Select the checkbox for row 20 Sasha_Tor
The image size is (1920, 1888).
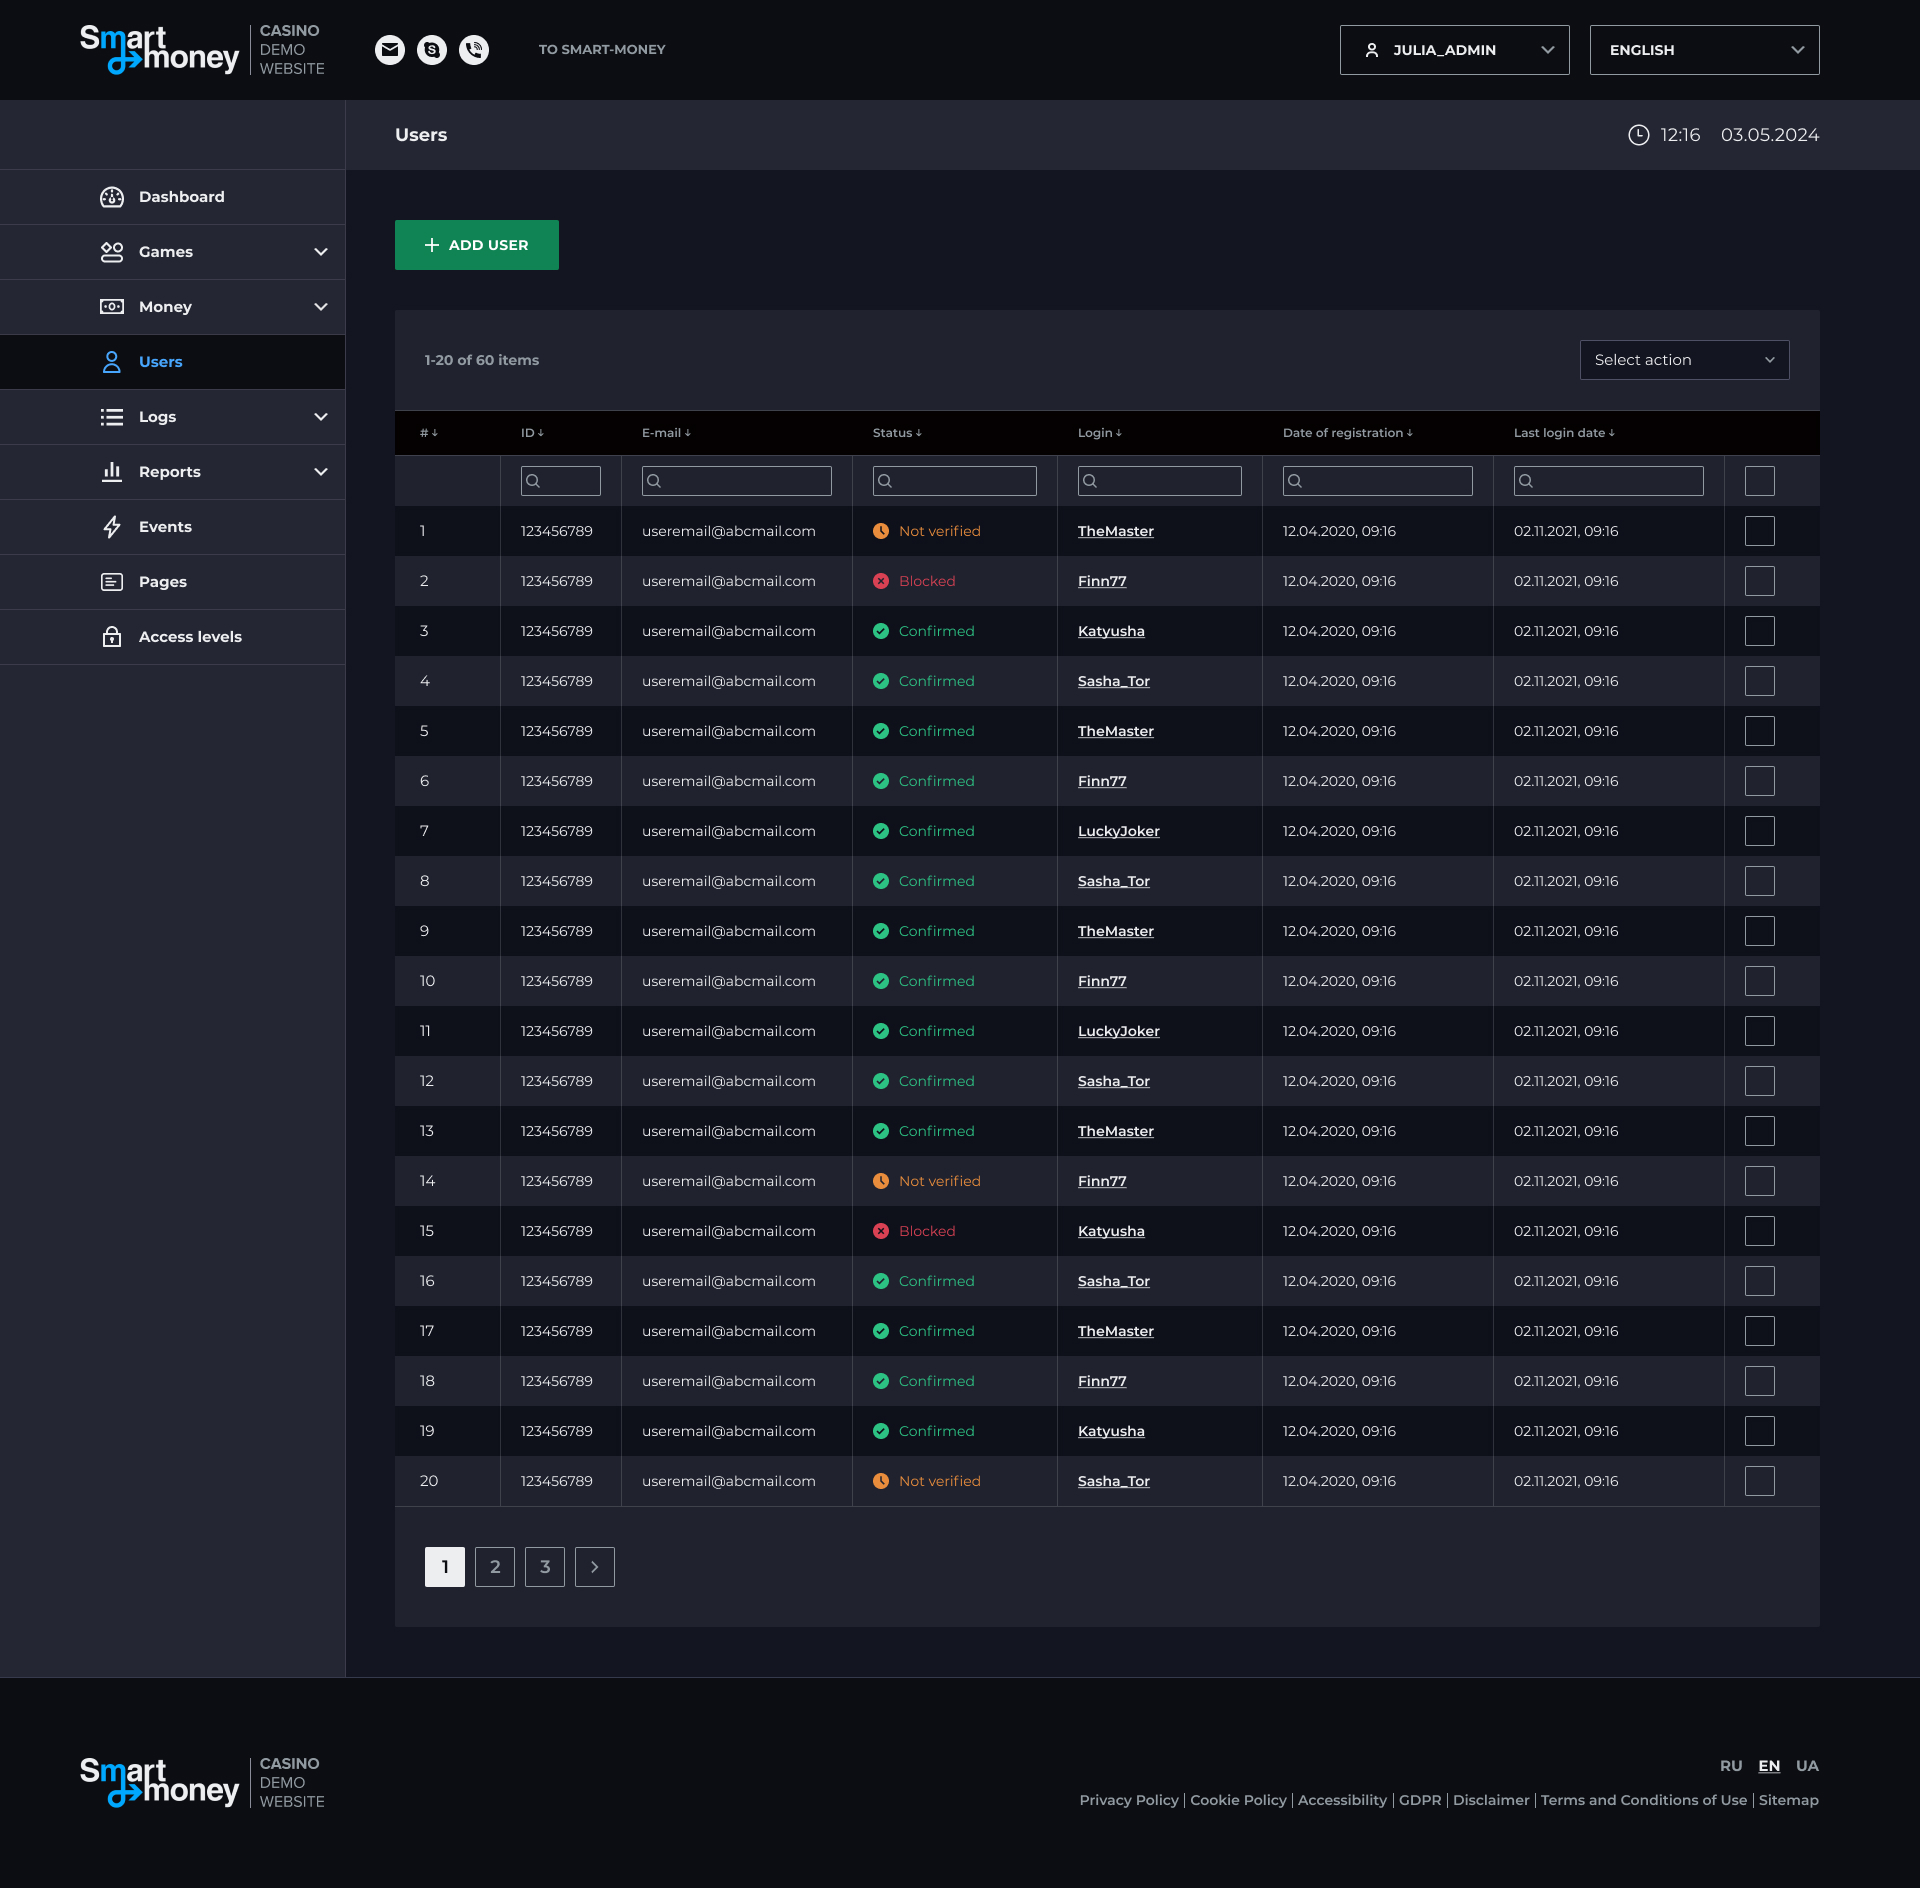[1759, 1481]
